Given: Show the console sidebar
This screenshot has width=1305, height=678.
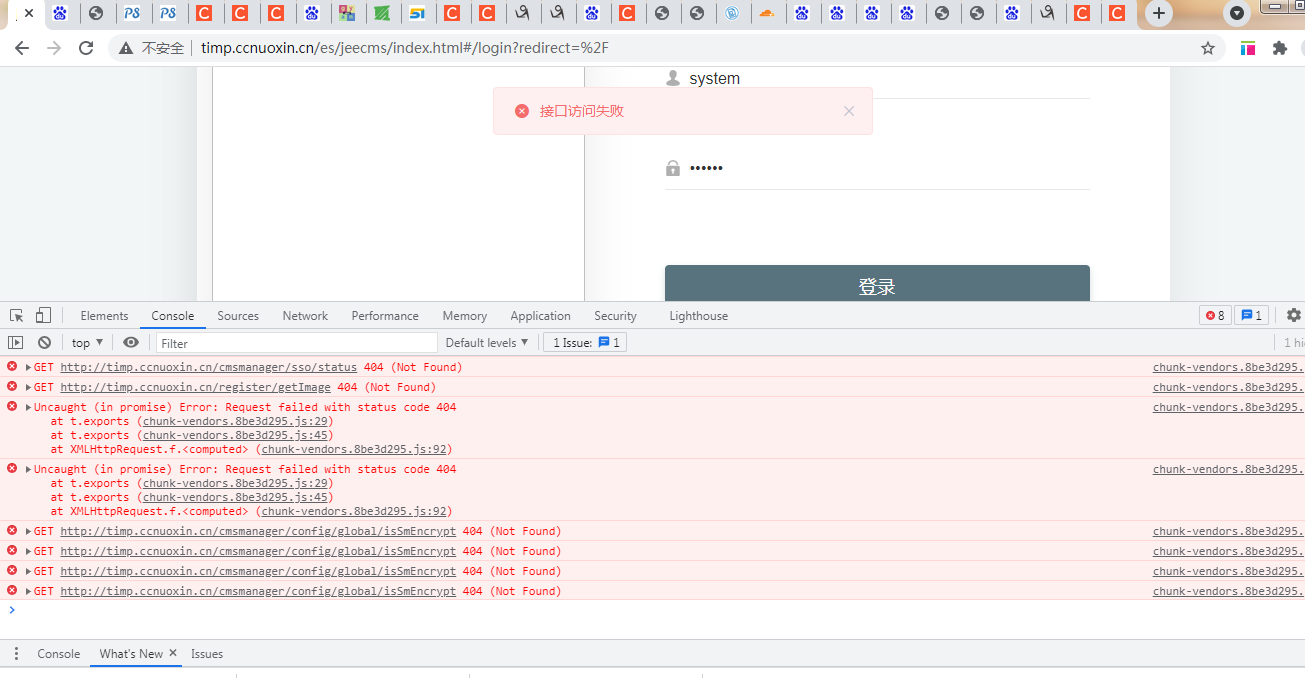Looking at the screenshot, I should (x=16, y=343).
